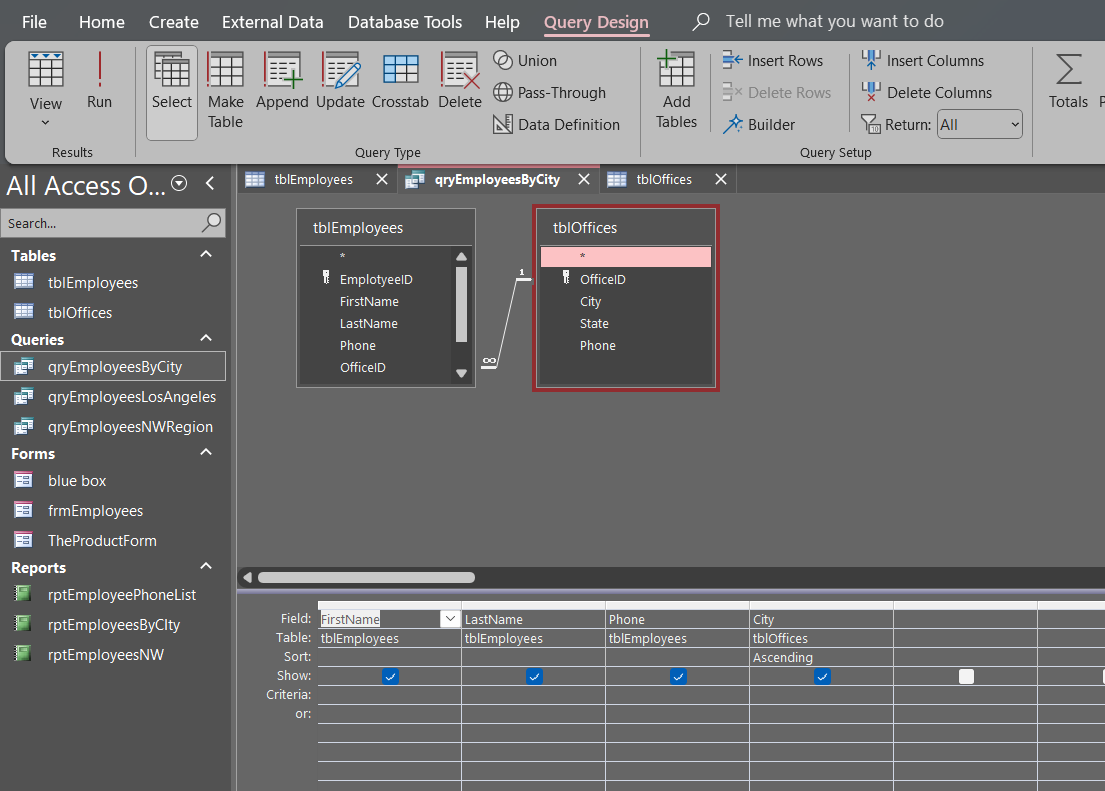Switch to the Create ribbon tab

[x=173, y=22]
